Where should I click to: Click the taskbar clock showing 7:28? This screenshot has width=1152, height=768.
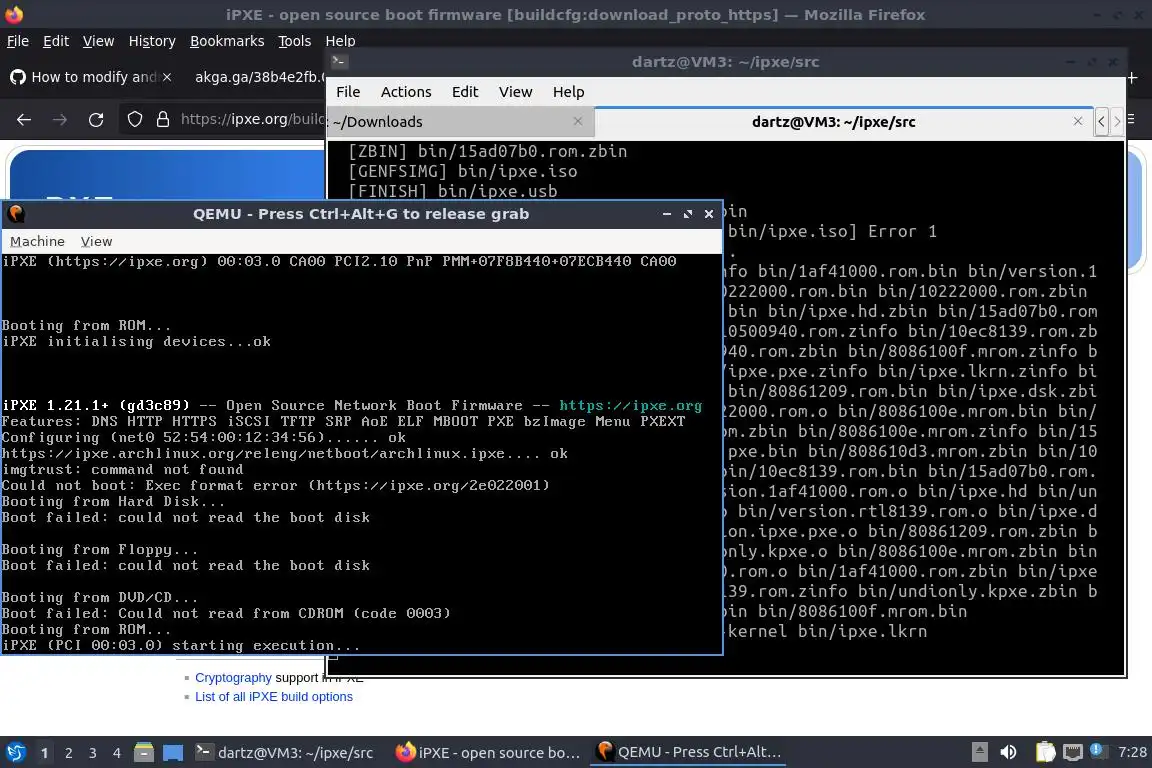point(1132,752)
